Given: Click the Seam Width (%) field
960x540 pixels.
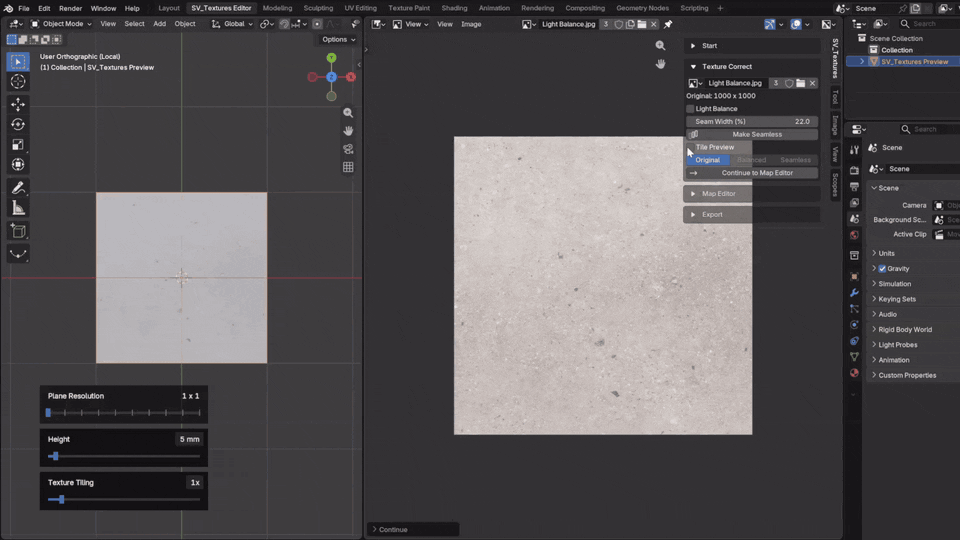Looking at the screenshot, I should [x=752, y=122].
